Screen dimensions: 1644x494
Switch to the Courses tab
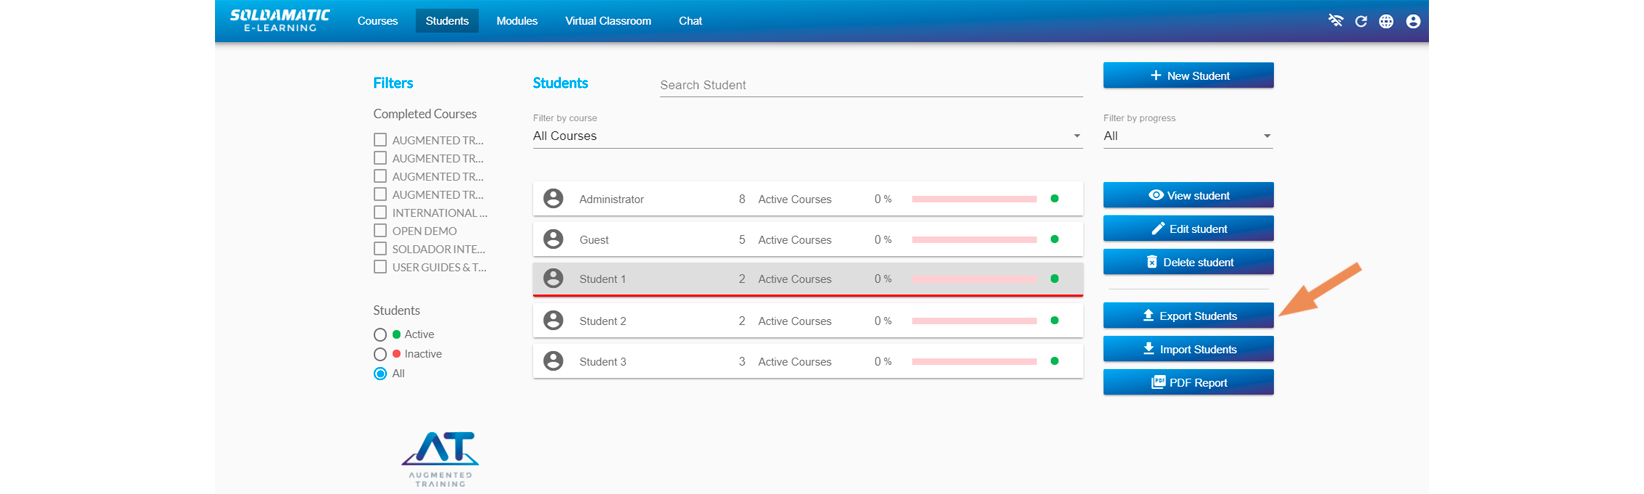pyautogui.click(x=377, y=21)
